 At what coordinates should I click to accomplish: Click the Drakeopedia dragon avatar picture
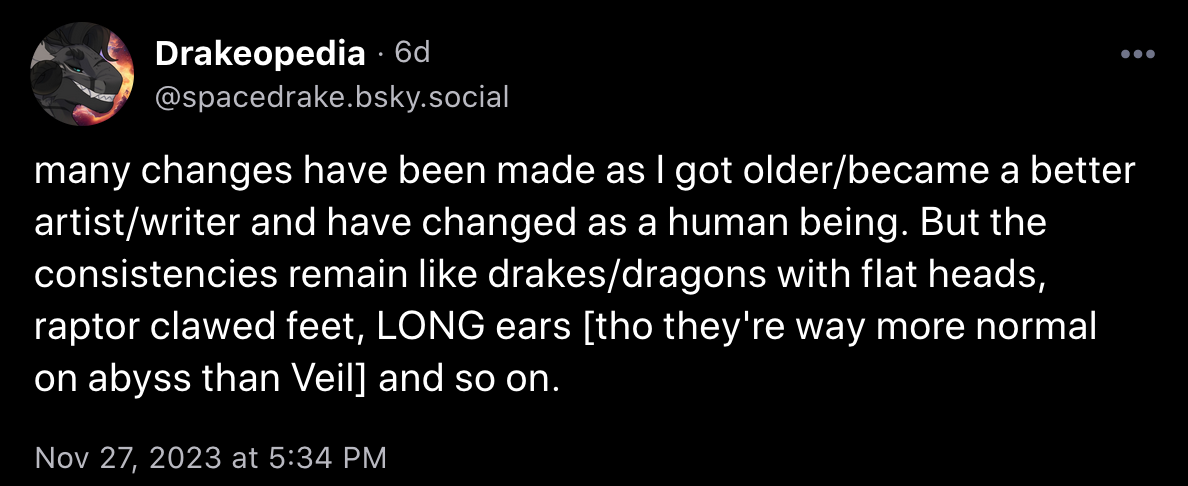tap(83, 74)
